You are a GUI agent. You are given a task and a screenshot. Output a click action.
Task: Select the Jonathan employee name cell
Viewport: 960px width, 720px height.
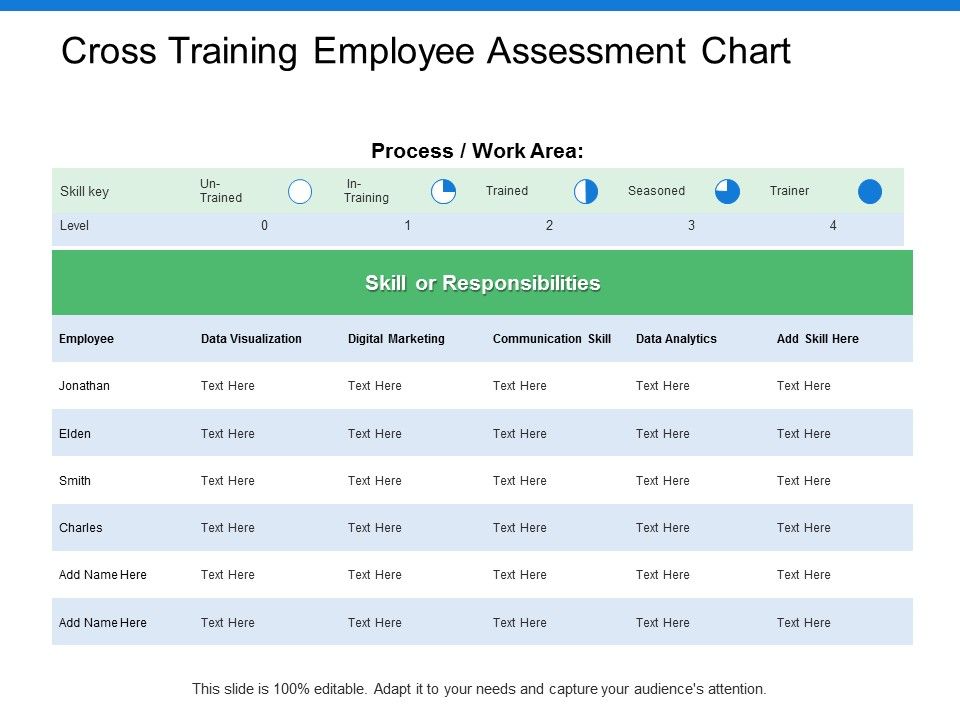(x=85, y=386)
